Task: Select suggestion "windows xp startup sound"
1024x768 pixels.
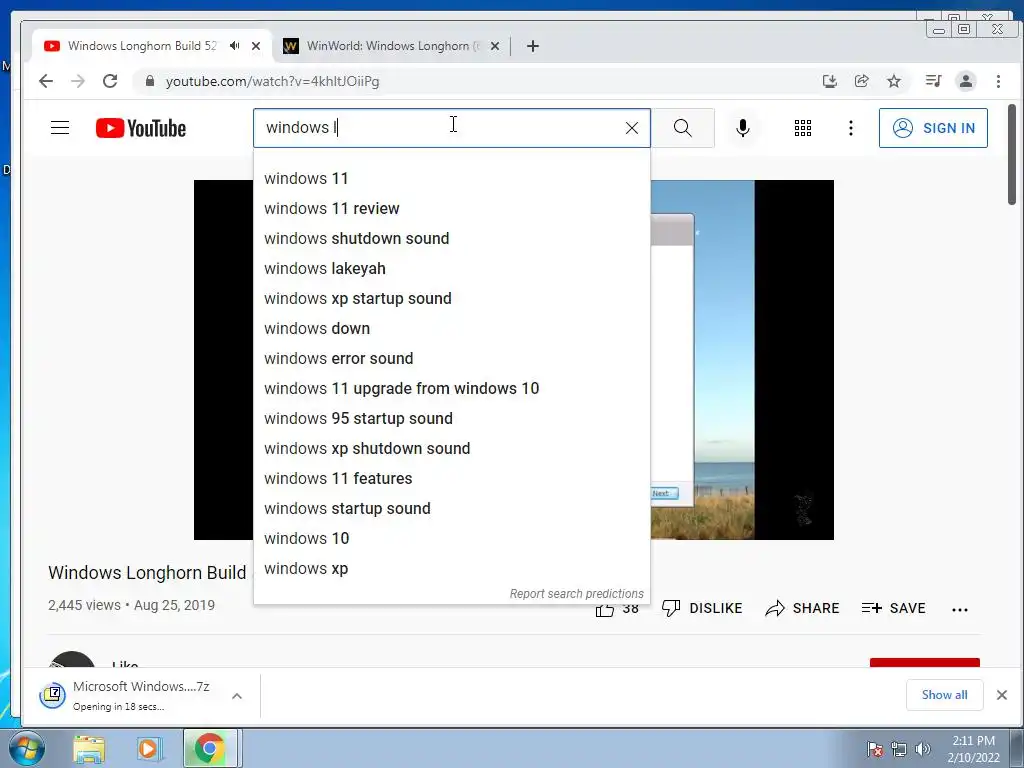Action: click(x=451, y=298)
